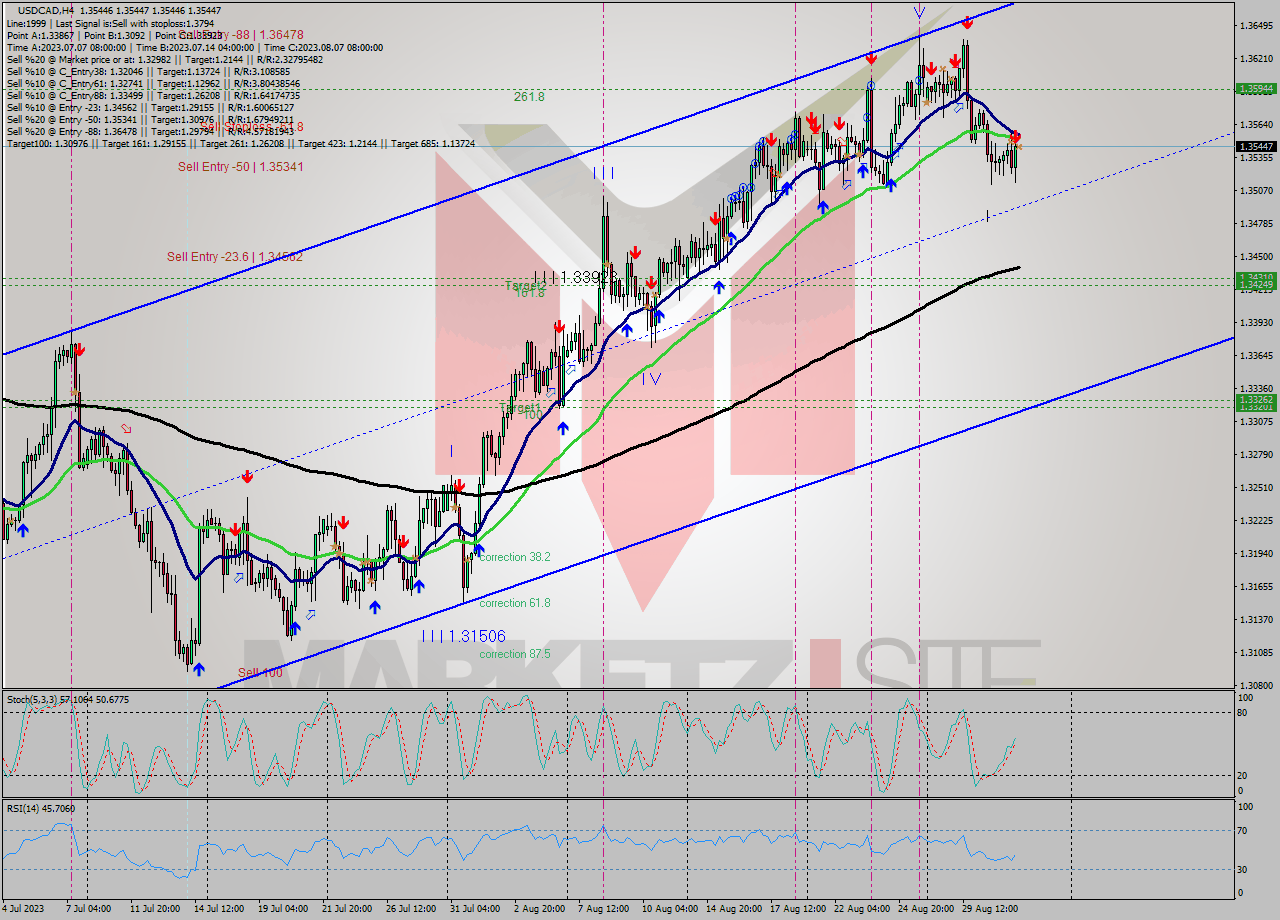Screen dimensions: 1280x920
Task: Click the '14 Aug 20:00' time label
Action: (734, 909)
